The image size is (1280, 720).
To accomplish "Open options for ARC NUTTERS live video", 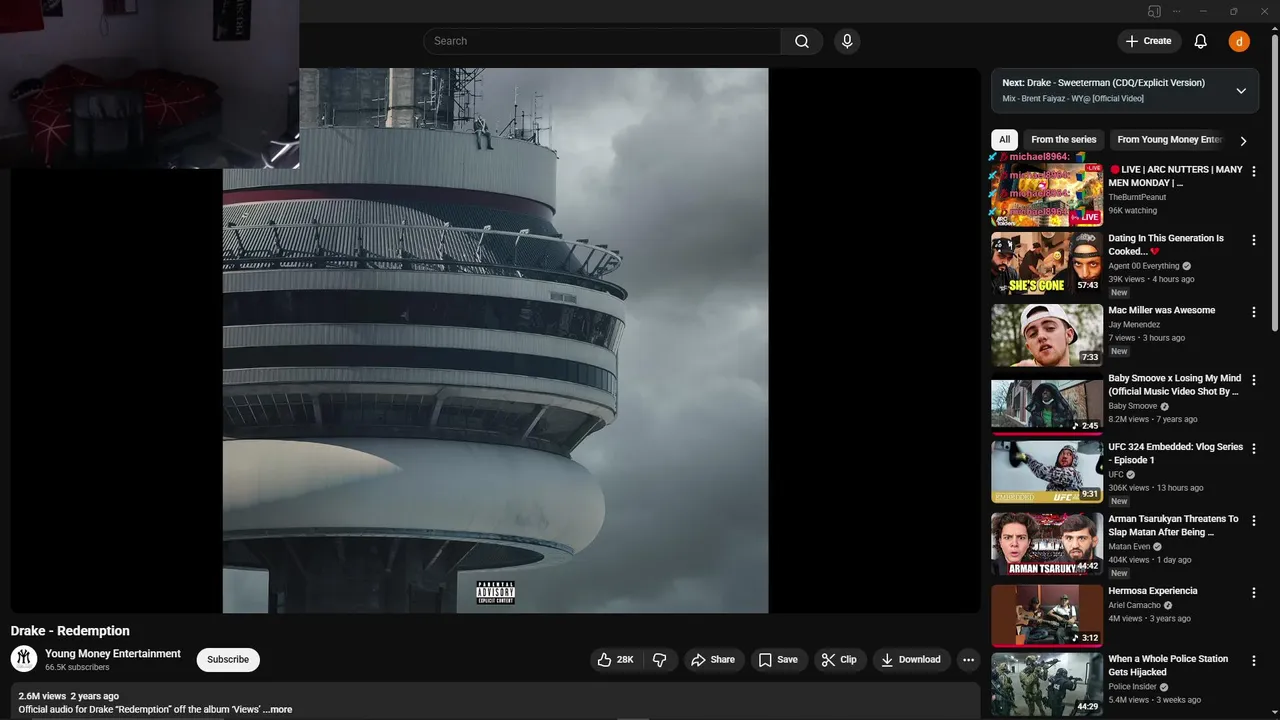I will click(x=1254, y=171).
